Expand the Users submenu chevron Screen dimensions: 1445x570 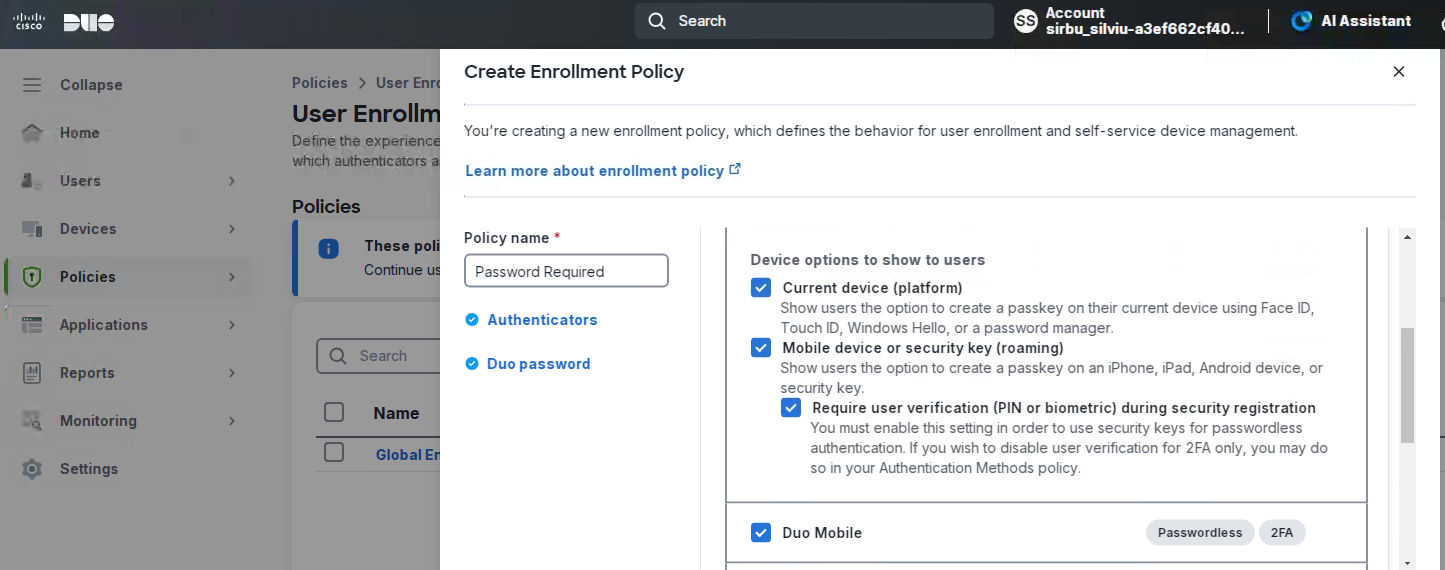click(x=232, y=181)
